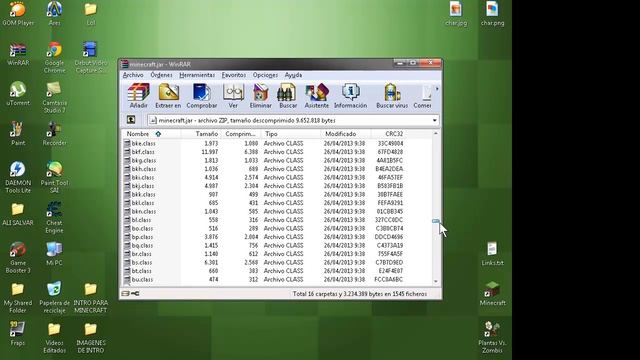640x360 pixels.
Task: Click the Información toolbar icon
Action: click(x=351, y=96)
